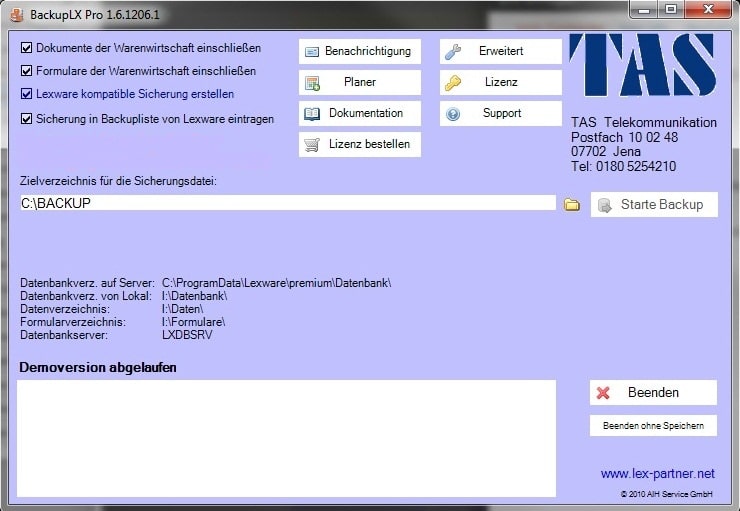This screenshot has height=511, width=740.
Task: Click the BackupLX Pro 1.6.1206.1 window title
Action: point(95,15)
